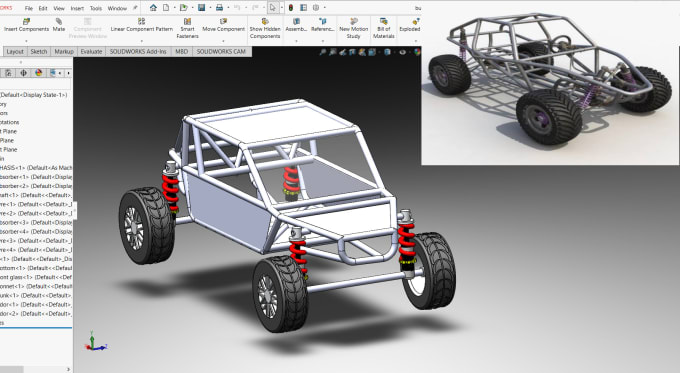Switch to the Layout tab
680x373 pixels.
[15, 51]
